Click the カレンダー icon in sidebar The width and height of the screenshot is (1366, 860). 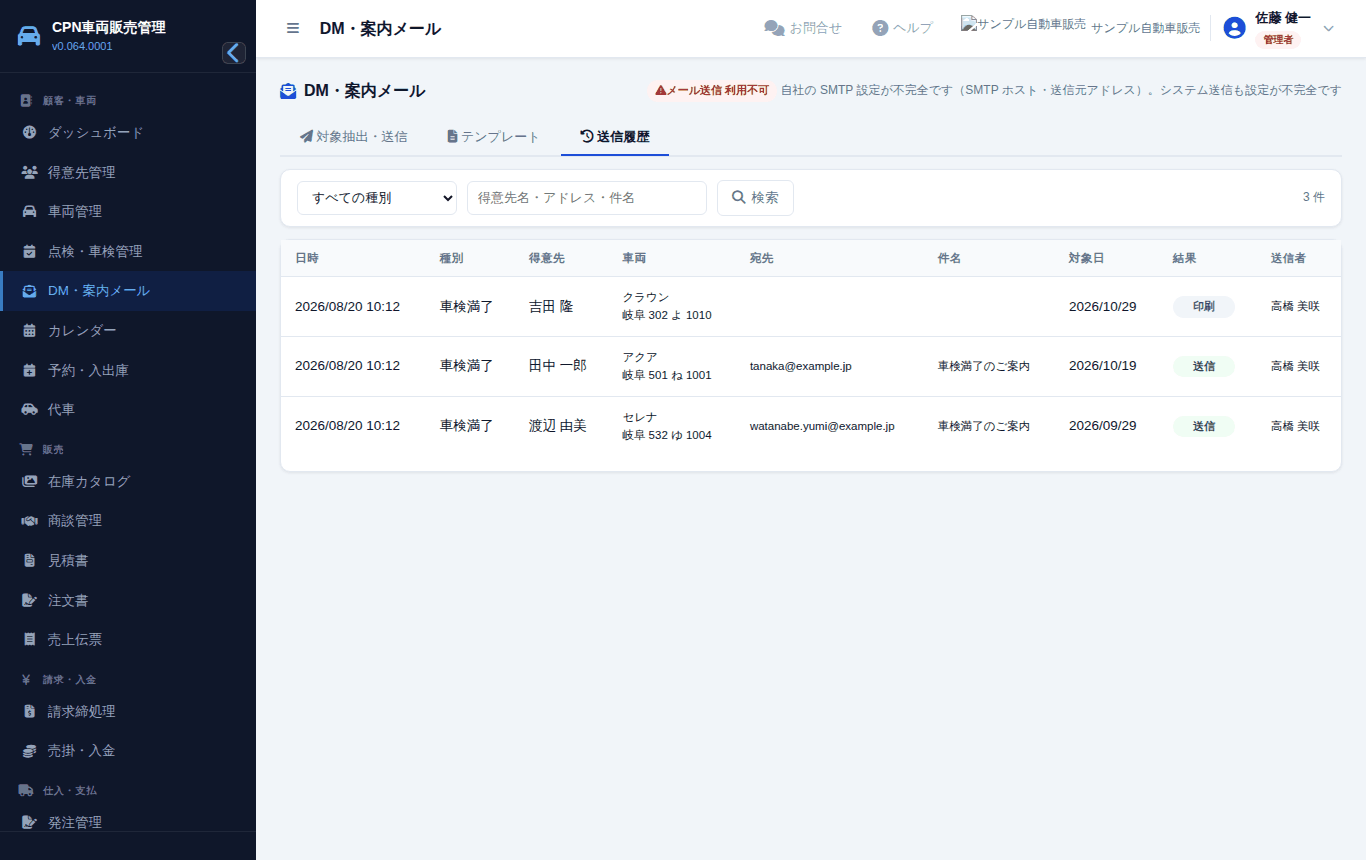[x=29, y=330]
